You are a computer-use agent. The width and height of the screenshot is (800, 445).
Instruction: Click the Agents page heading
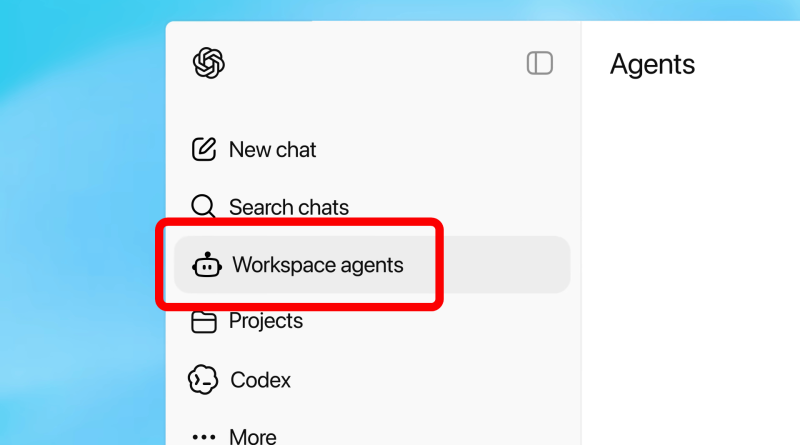pyautogui.click(x=653, y=64)
